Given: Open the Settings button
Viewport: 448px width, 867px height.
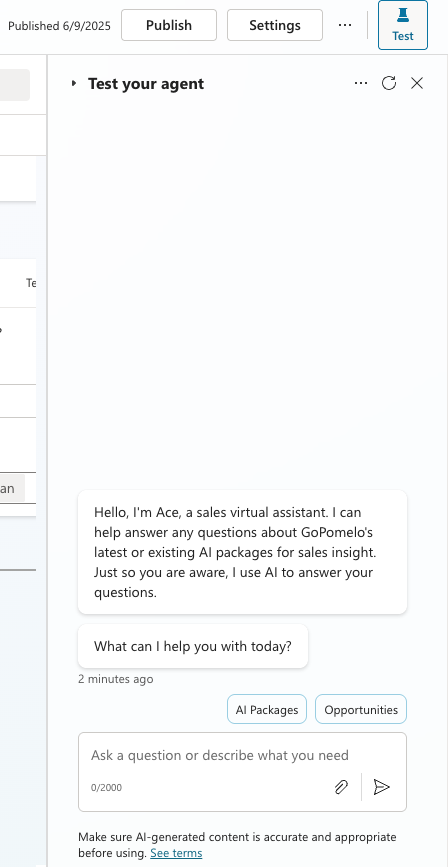Looking at the screenshot, I should pos(275,25).
